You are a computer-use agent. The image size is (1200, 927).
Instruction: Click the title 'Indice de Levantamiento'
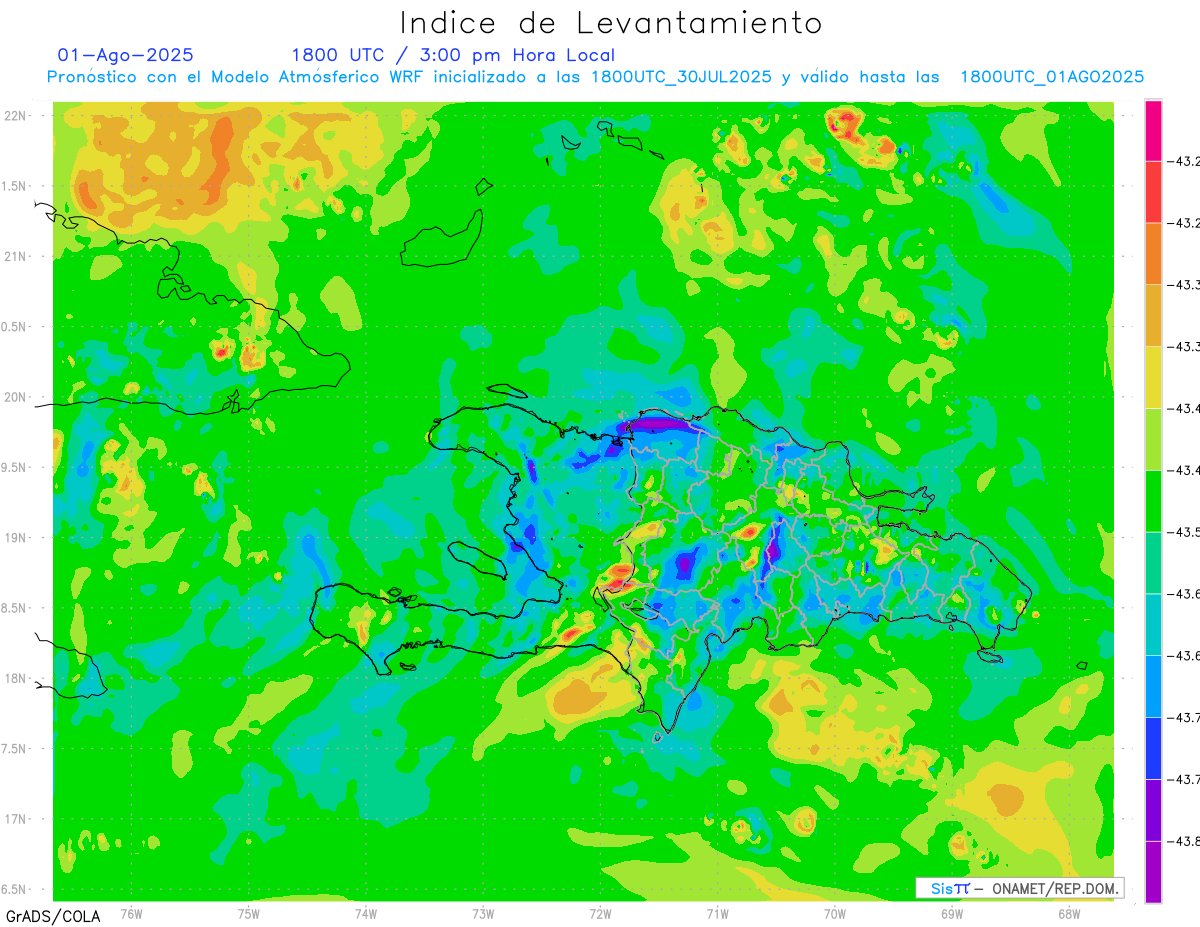(x=610, y=23)
